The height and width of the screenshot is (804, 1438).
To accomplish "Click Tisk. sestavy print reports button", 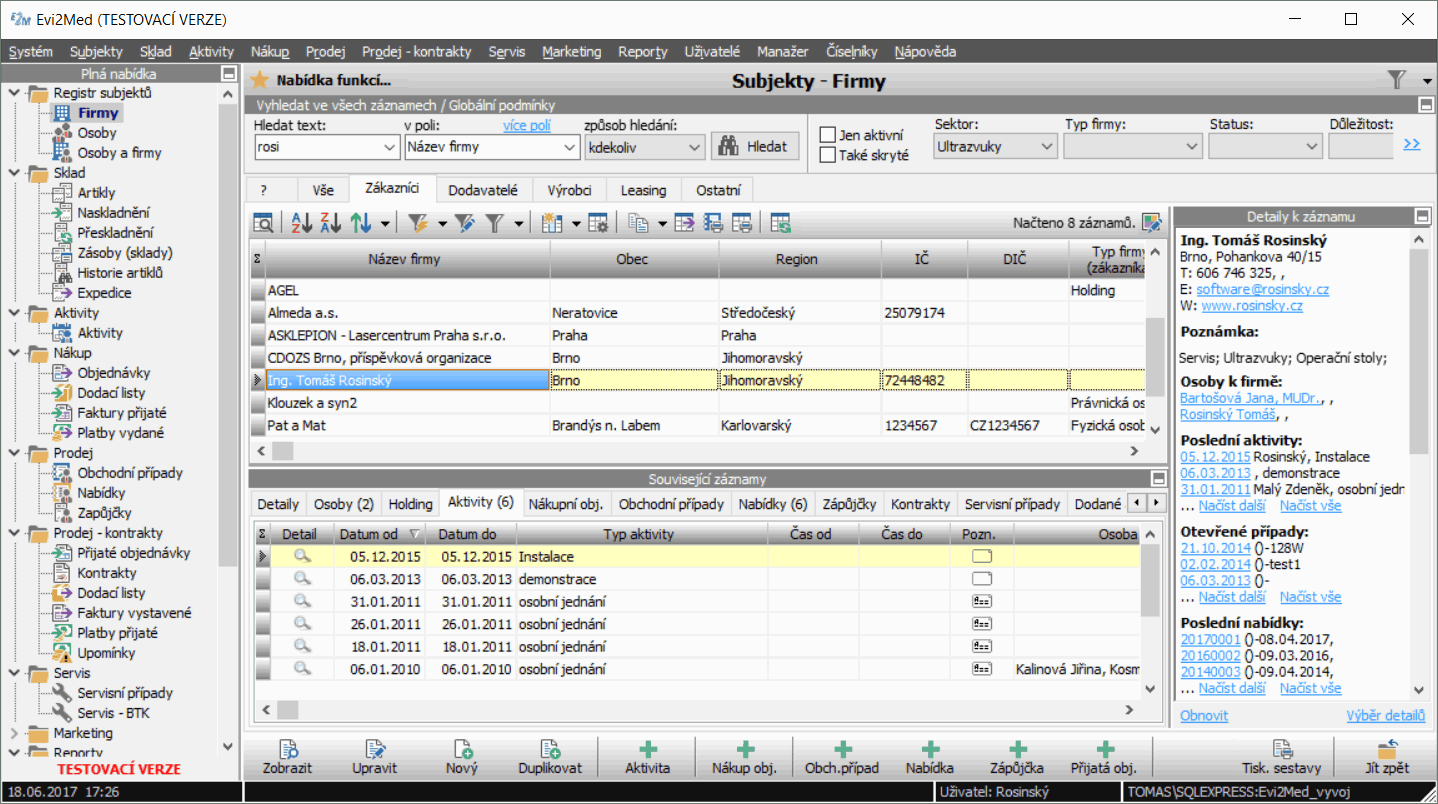I will point(1281,758).
